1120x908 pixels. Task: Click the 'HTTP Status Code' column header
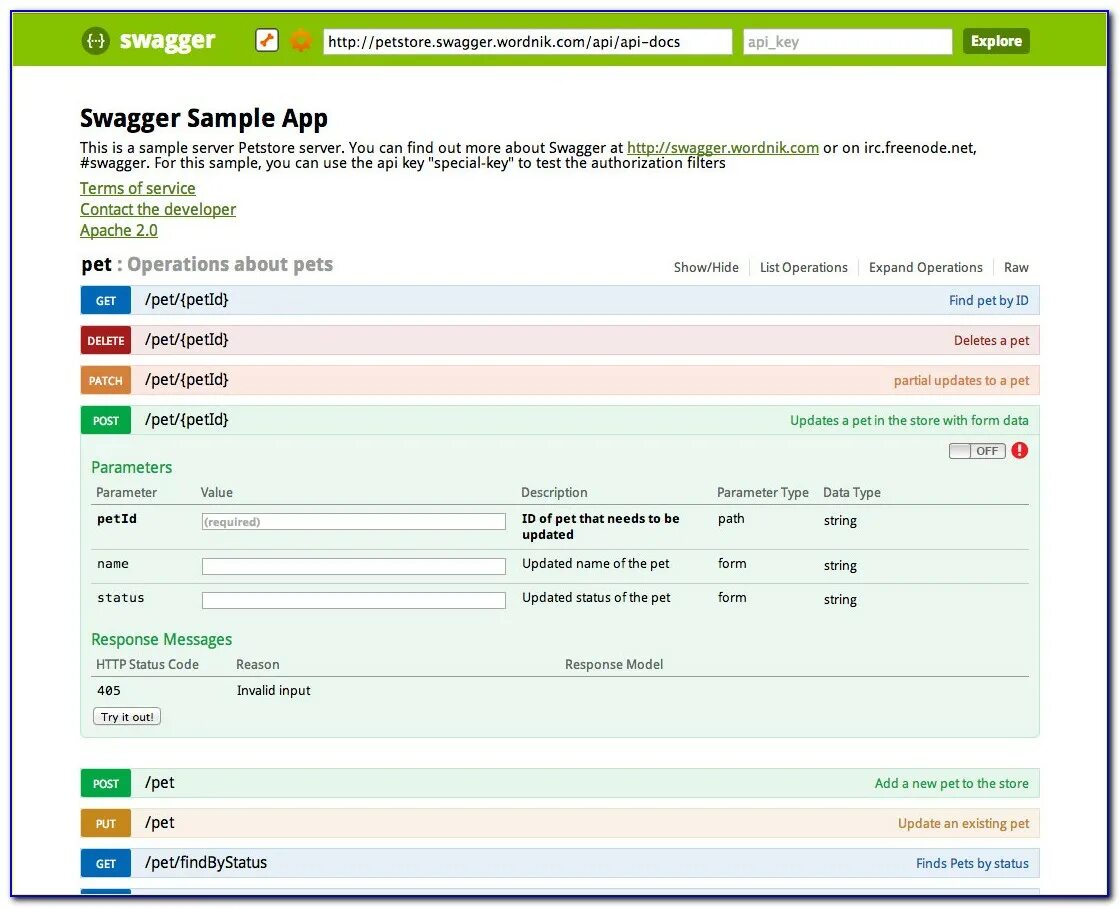tap(147, 665)
